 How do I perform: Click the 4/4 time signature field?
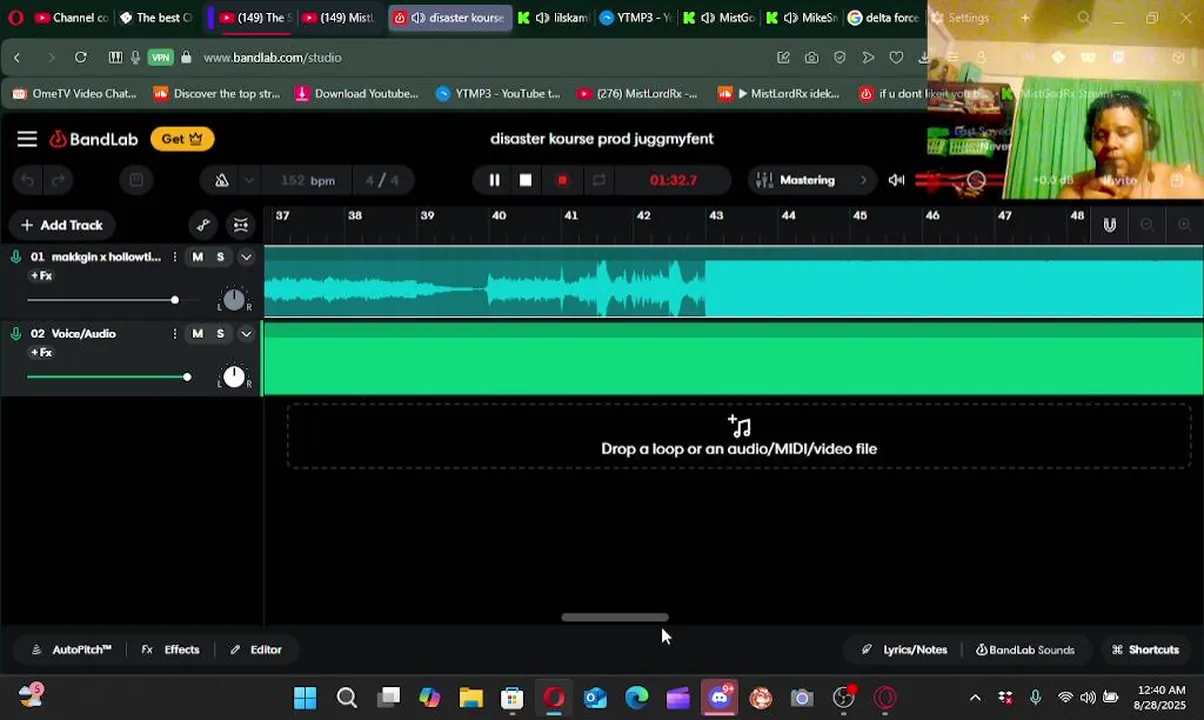pyautogui.click(x=382, y=180)
